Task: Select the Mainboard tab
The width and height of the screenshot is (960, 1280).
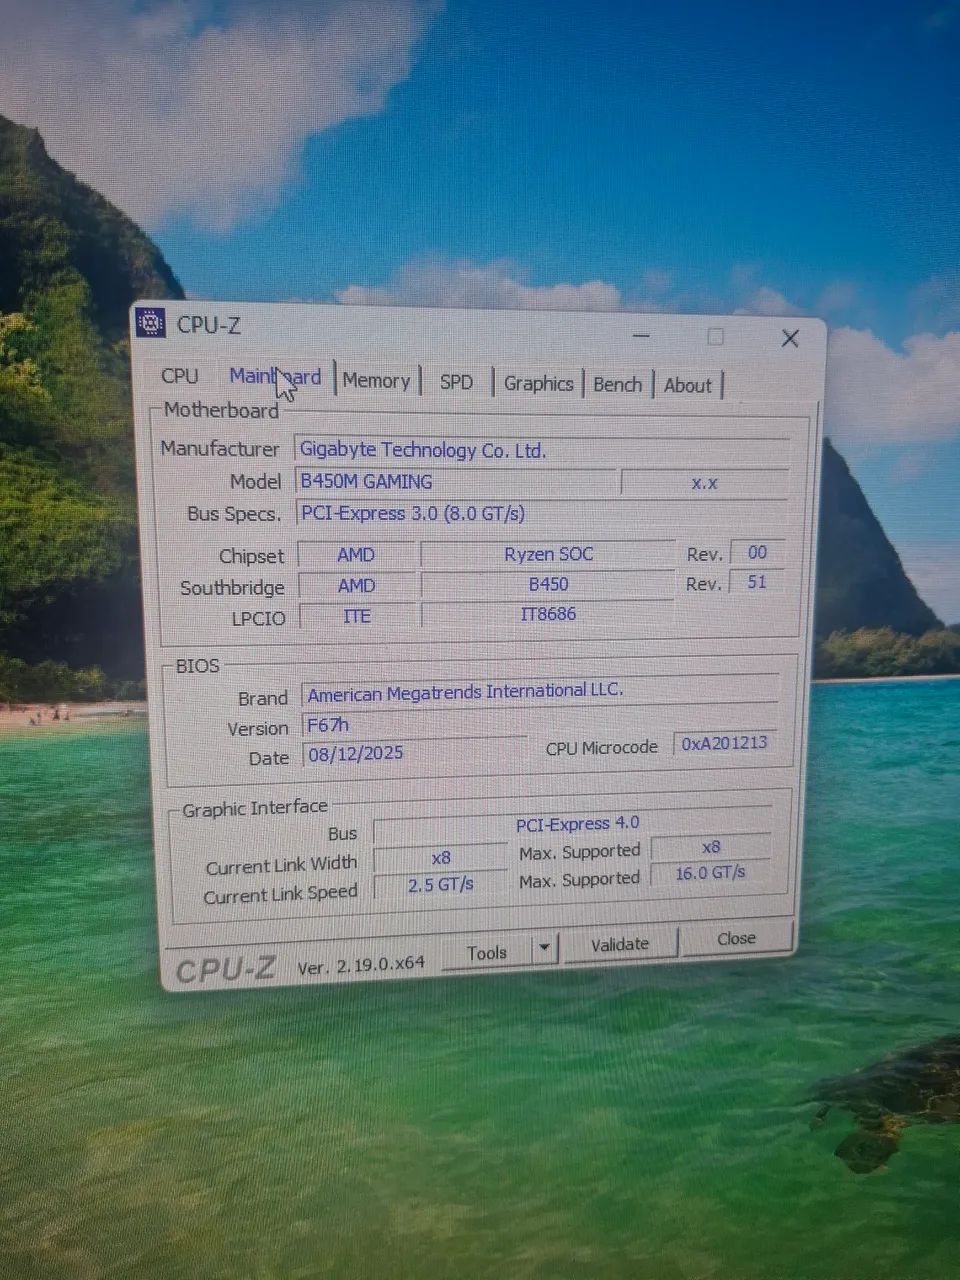Action: 275,377
